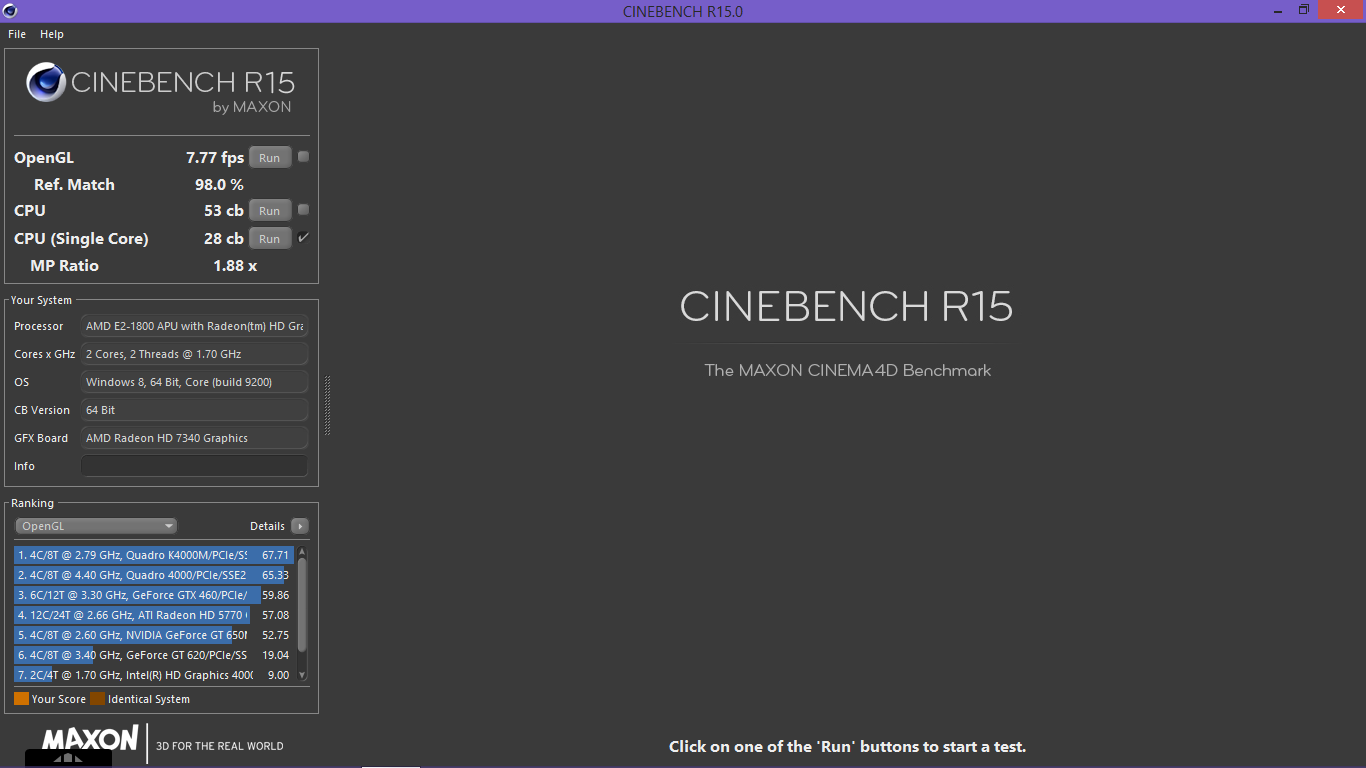This screenshot has height=768, width=1366.
Task: Click the panel splitter grip handle
Action: pos(327,406)
